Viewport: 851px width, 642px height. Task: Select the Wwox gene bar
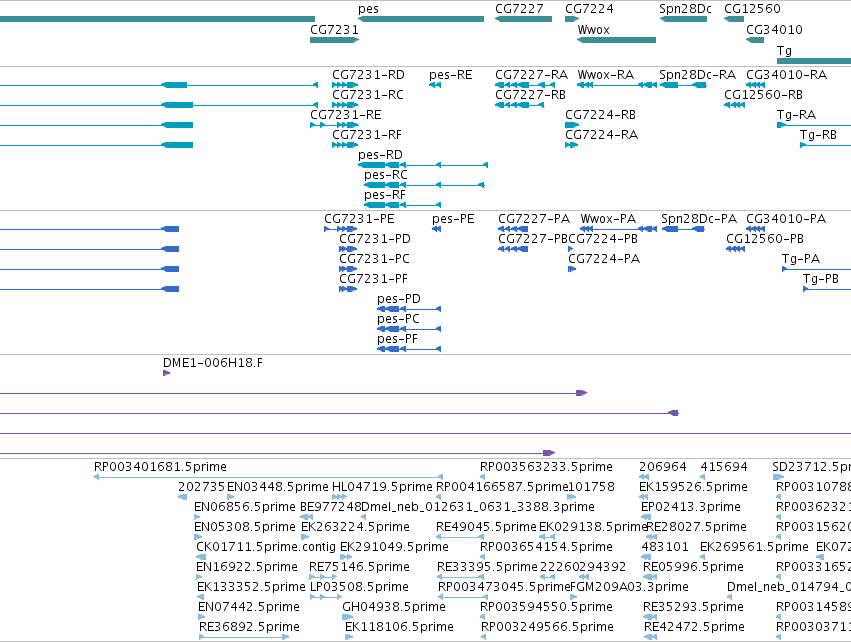click(617, 40)
